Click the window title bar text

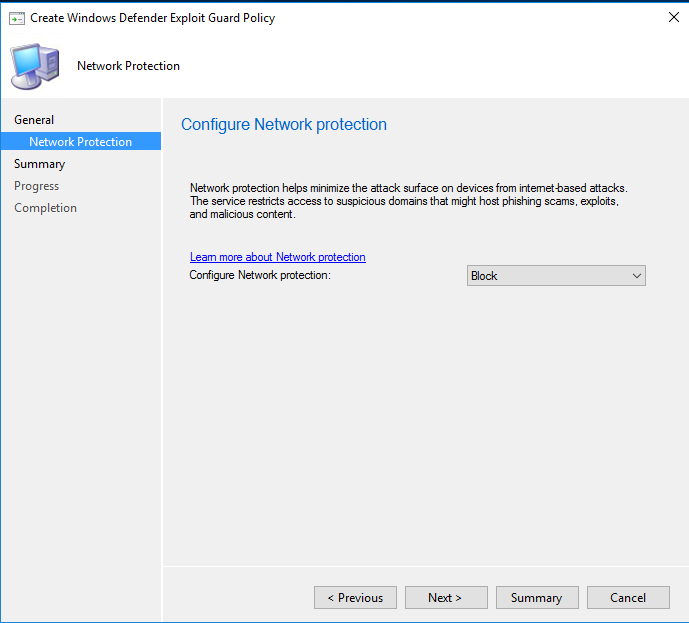tap(152, 18)
